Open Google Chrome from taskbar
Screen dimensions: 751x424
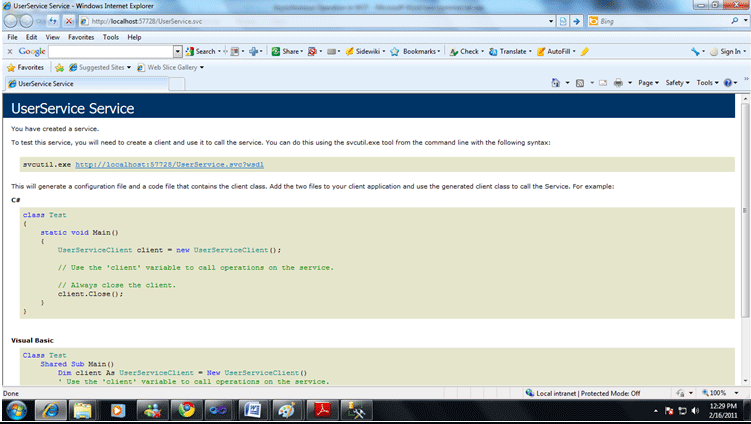(x=187, y=411)
